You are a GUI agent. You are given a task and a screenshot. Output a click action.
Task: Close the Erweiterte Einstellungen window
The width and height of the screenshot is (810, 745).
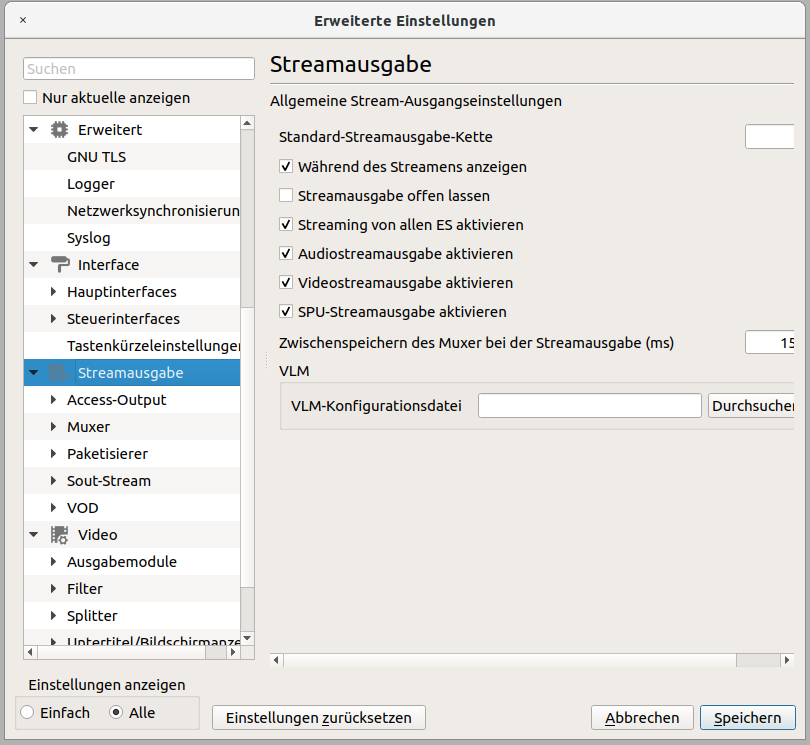point(23,20)
